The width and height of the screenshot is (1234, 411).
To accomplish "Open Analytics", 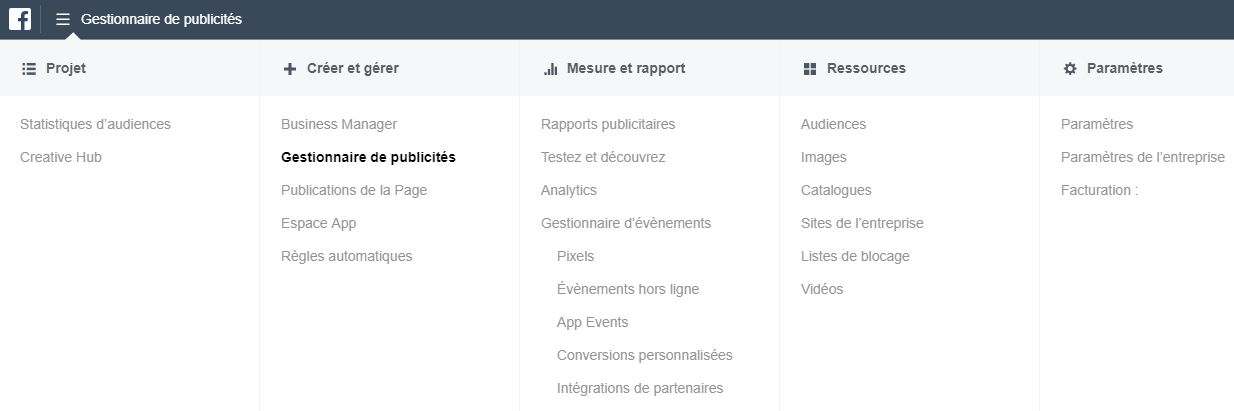I will pos(569,190).
